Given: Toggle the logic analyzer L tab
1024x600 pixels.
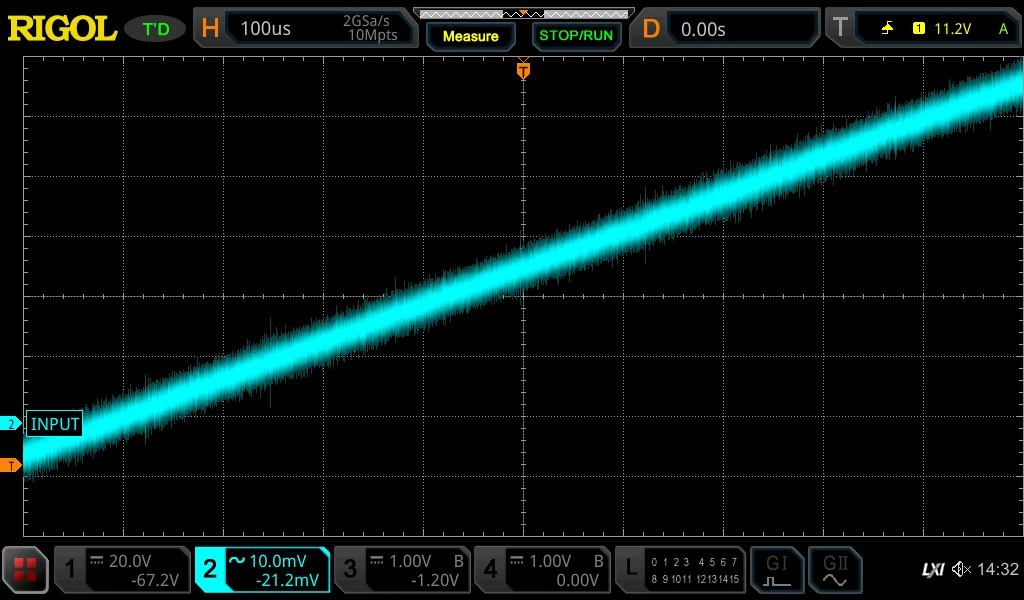Looking at the screenshot, I should (x=631, y=569).
